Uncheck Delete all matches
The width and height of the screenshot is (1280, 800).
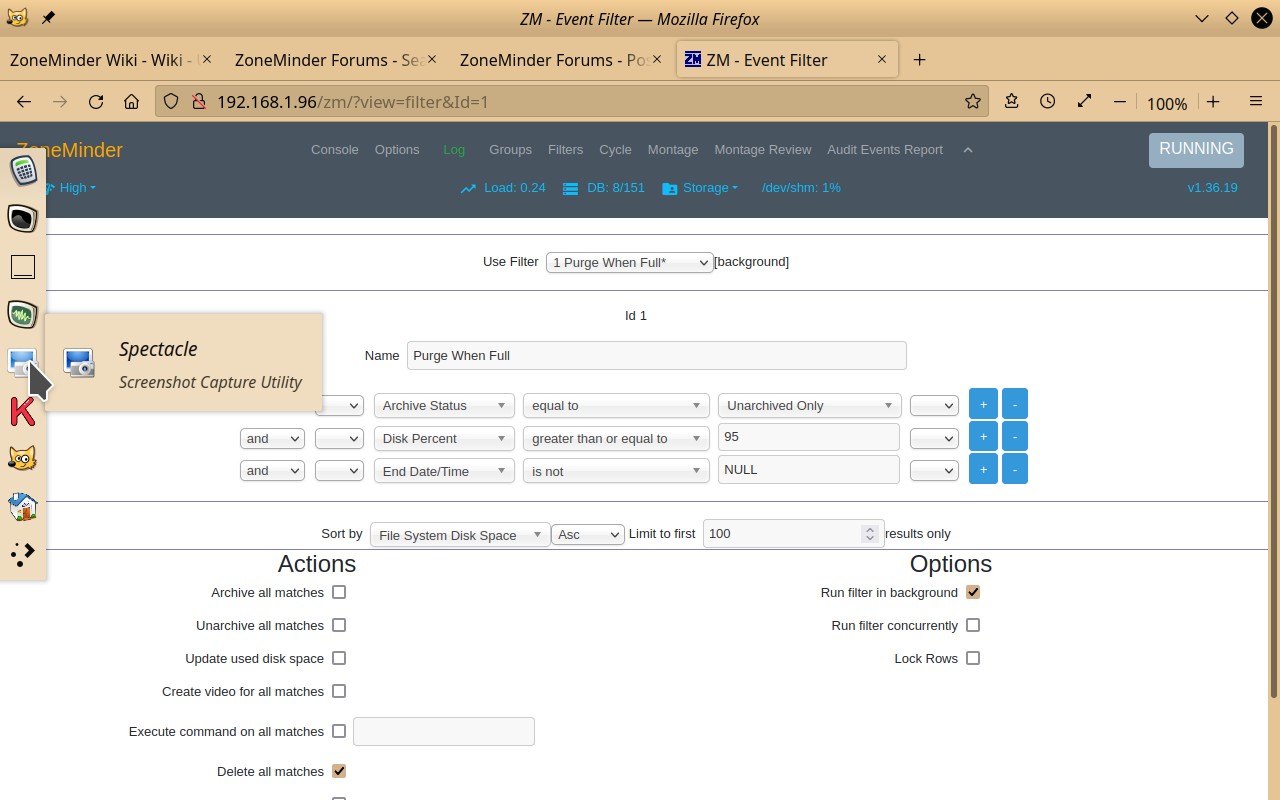point(339,771)
